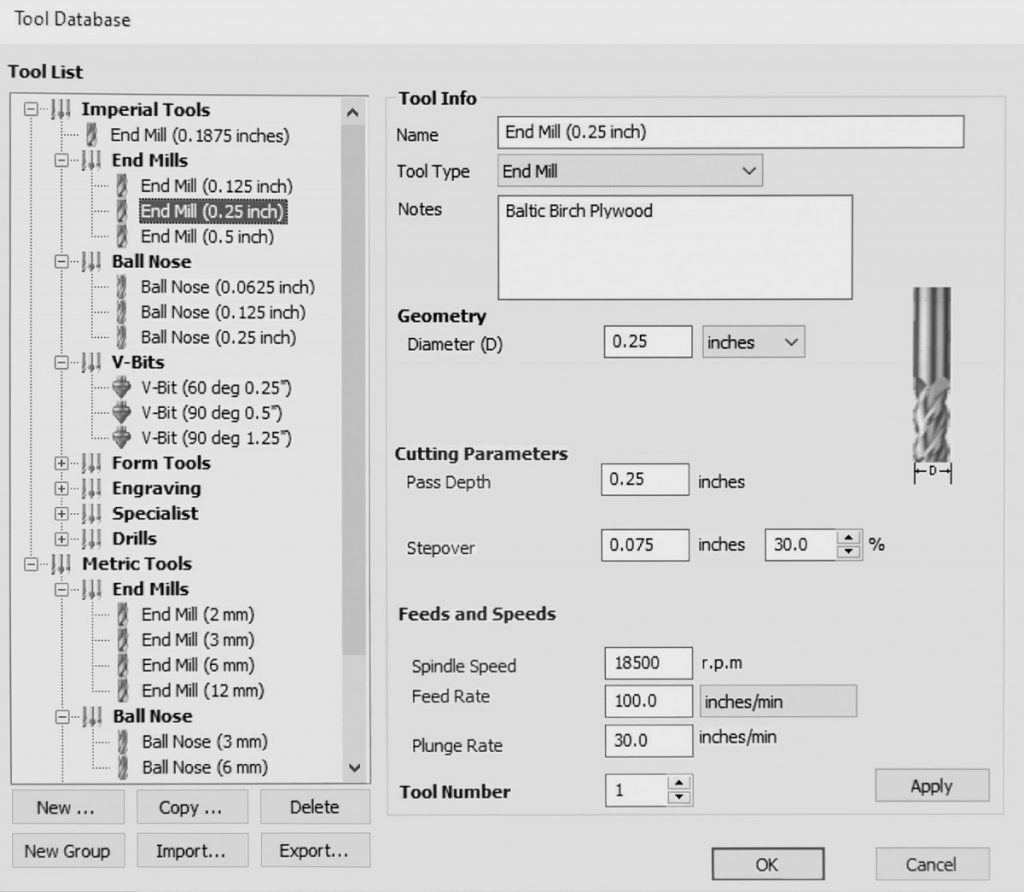Click the V-Bit (90 deg 1.25") icon

121,438
